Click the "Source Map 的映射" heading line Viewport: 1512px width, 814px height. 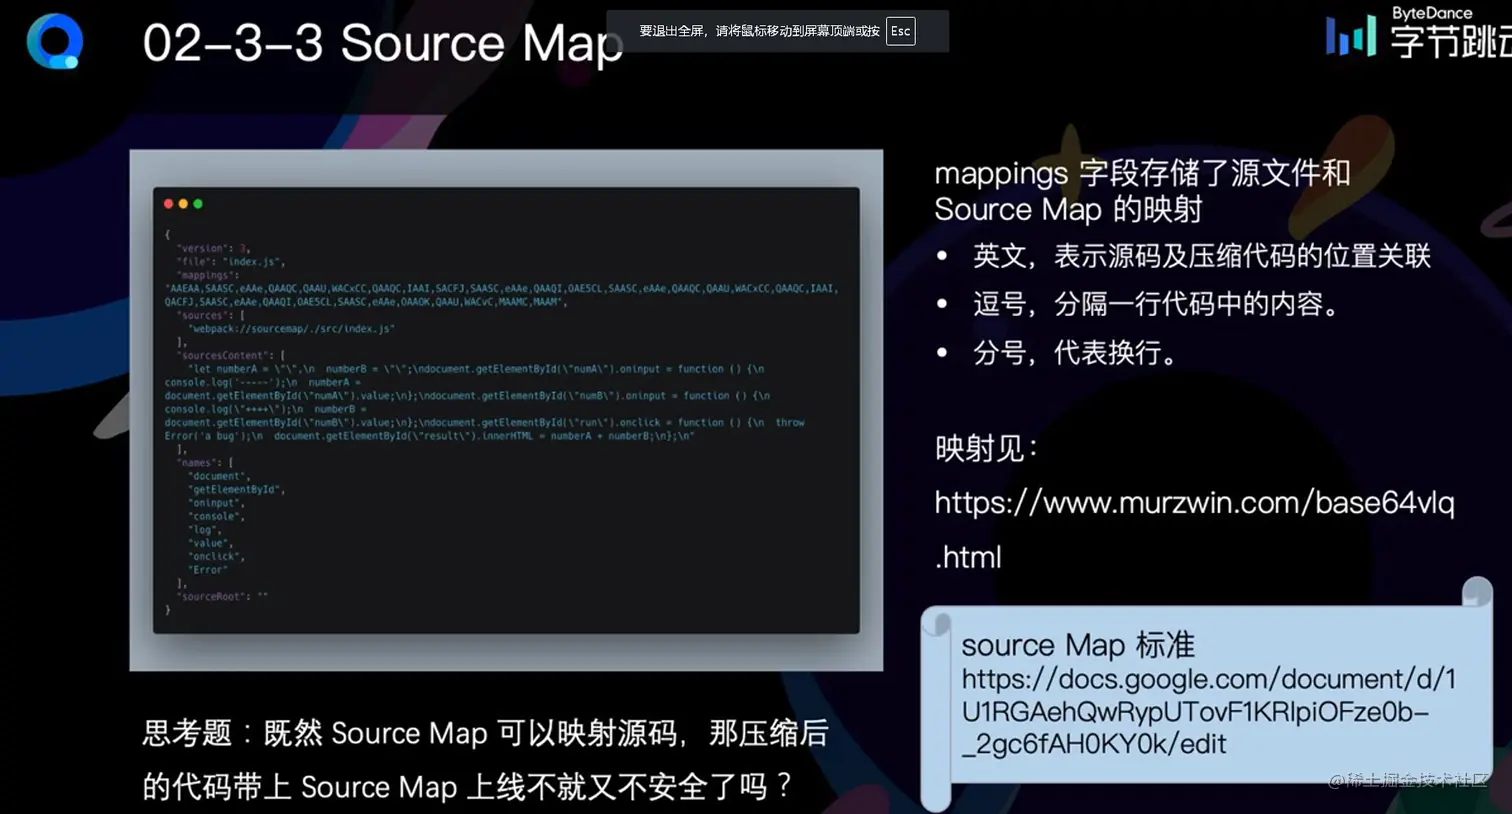click(x=1068, y=209)
